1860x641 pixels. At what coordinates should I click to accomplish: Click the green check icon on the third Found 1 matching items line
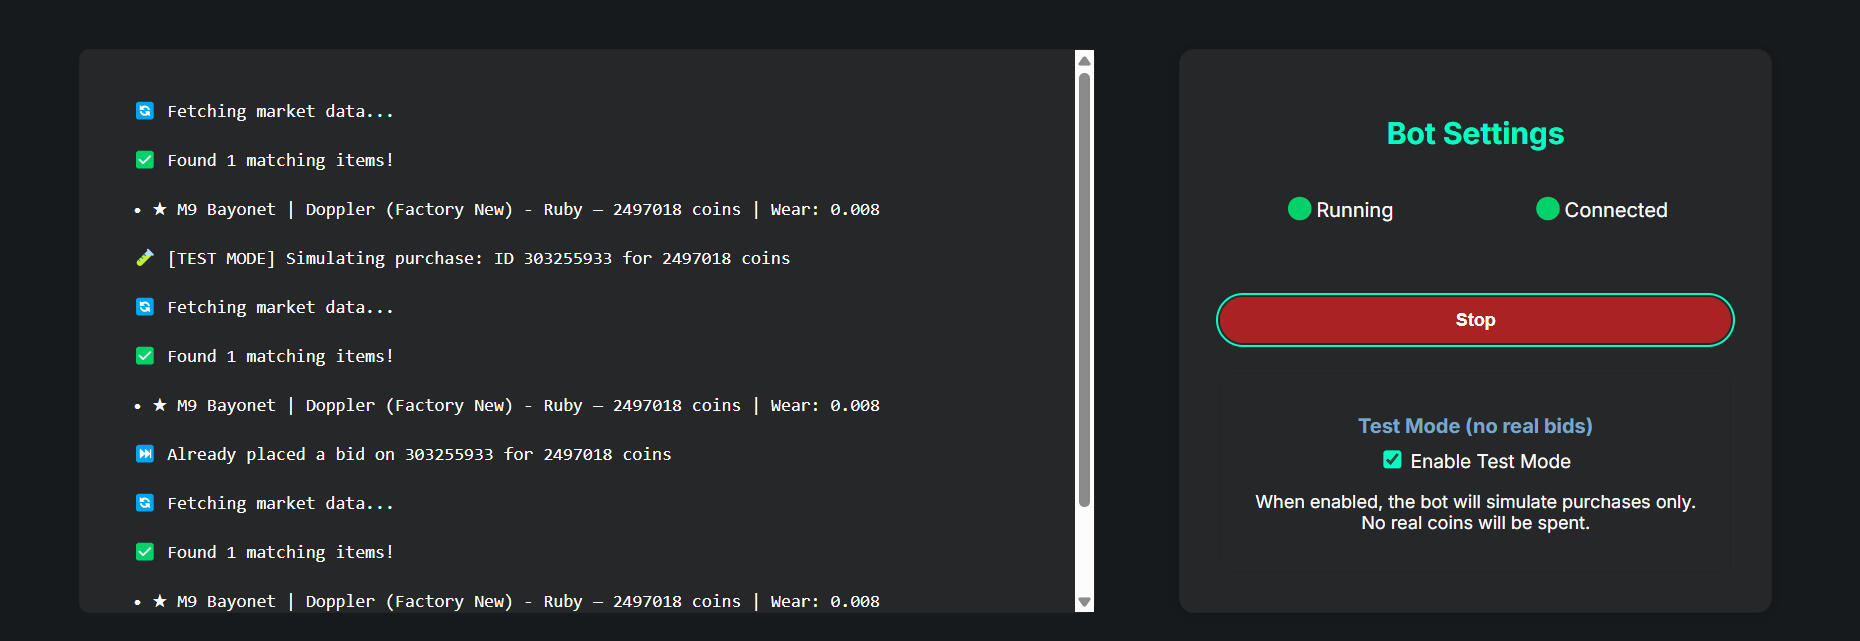point(145,552)
